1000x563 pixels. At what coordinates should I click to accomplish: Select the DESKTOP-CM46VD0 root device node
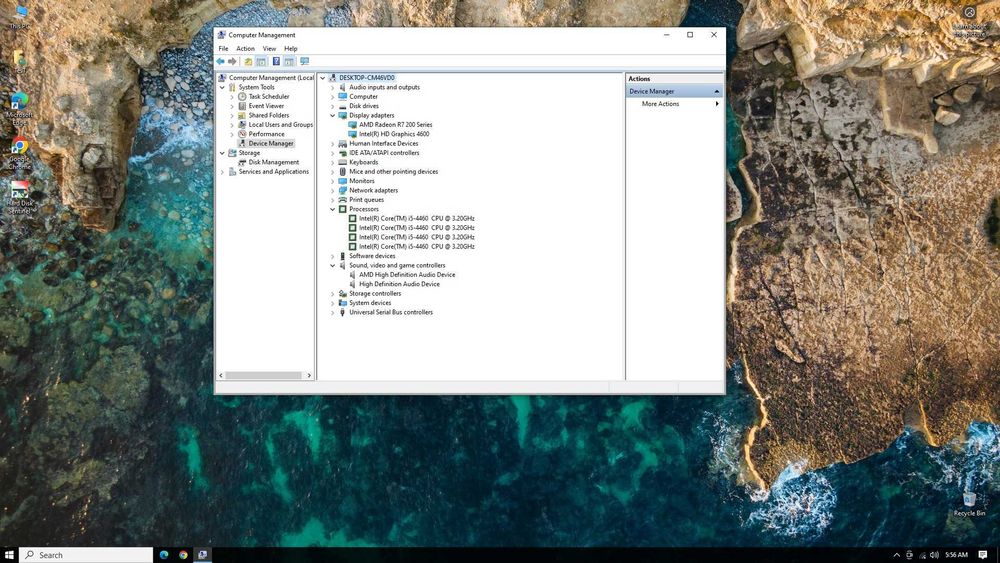click(x=367, y=78)
